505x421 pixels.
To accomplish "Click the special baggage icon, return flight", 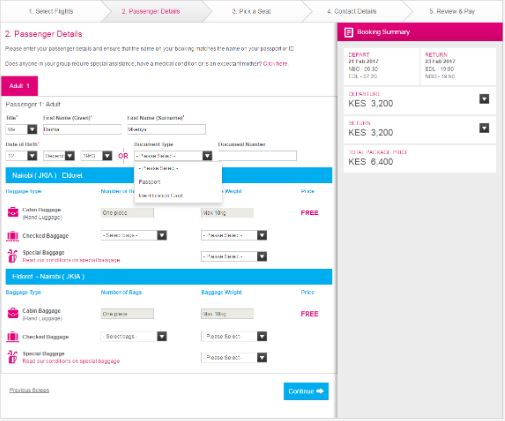I will pyautogui.click(x=12, y=357).
